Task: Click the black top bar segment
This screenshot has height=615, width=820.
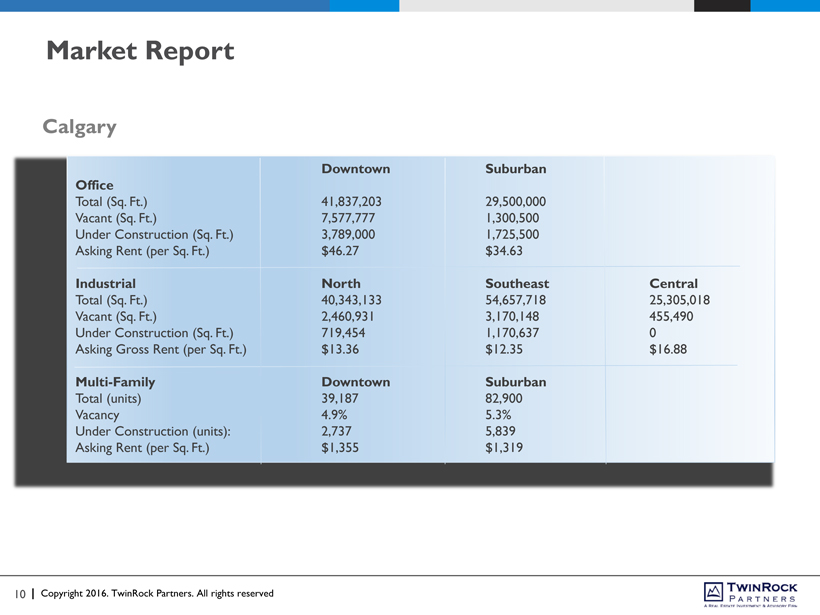Action: click(x=721, y=5)
